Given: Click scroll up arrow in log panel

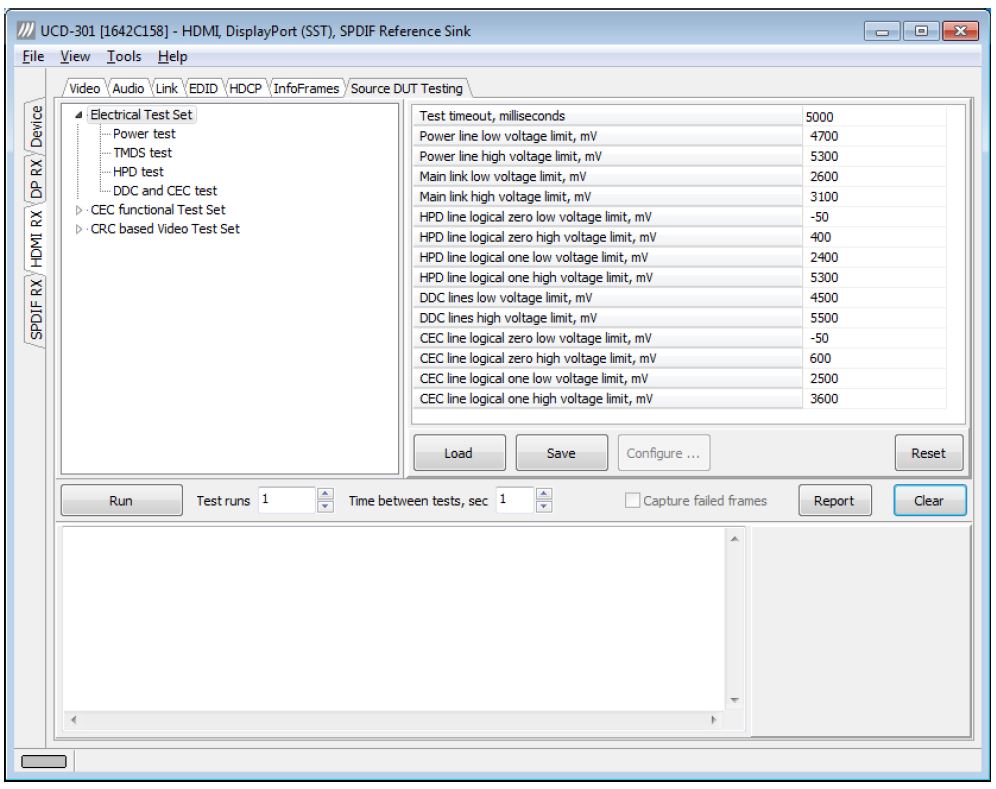Looking at the screenshot, I should 734,539.
